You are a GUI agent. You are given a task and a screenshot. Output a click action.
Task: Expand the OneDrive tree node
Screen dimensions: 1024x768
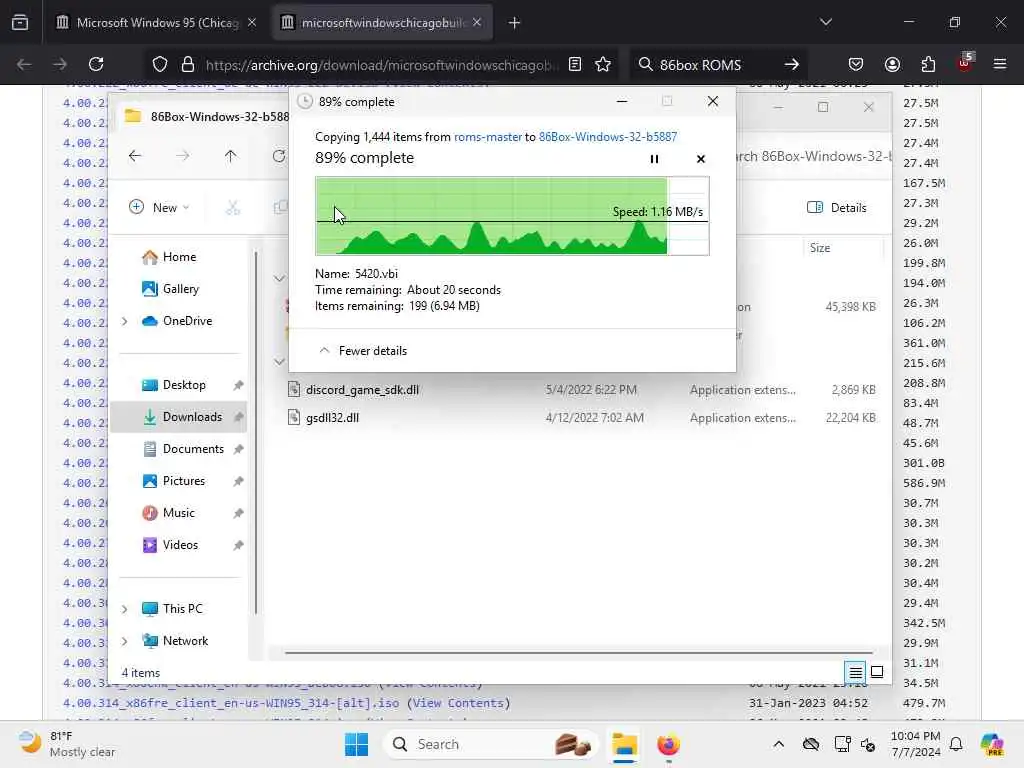125,321
